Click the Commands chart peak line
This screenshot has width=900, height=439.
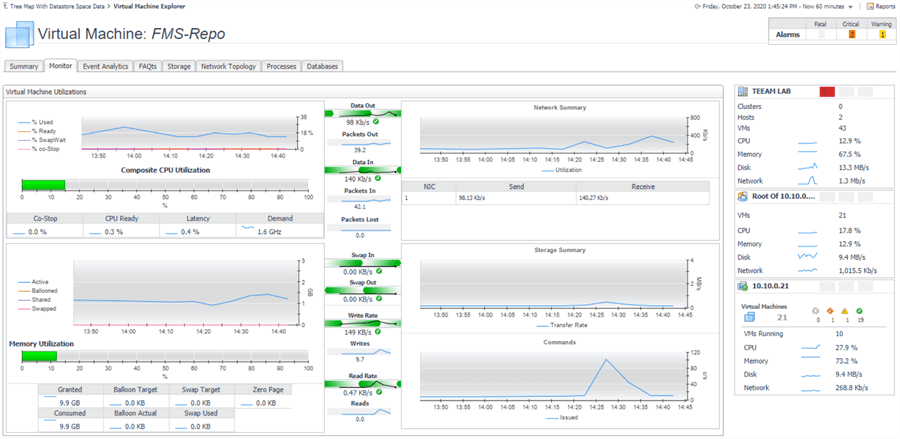(x=606, y=360)
